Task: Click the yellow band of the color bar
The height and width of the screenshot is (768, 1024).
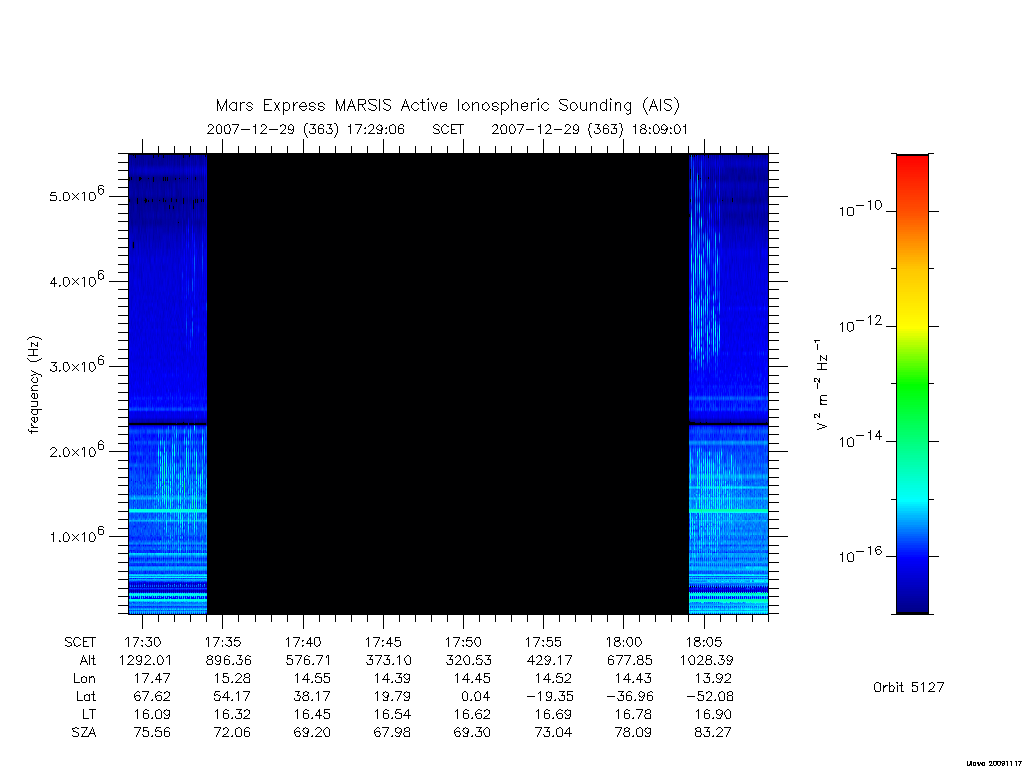Action: [912, 313]
